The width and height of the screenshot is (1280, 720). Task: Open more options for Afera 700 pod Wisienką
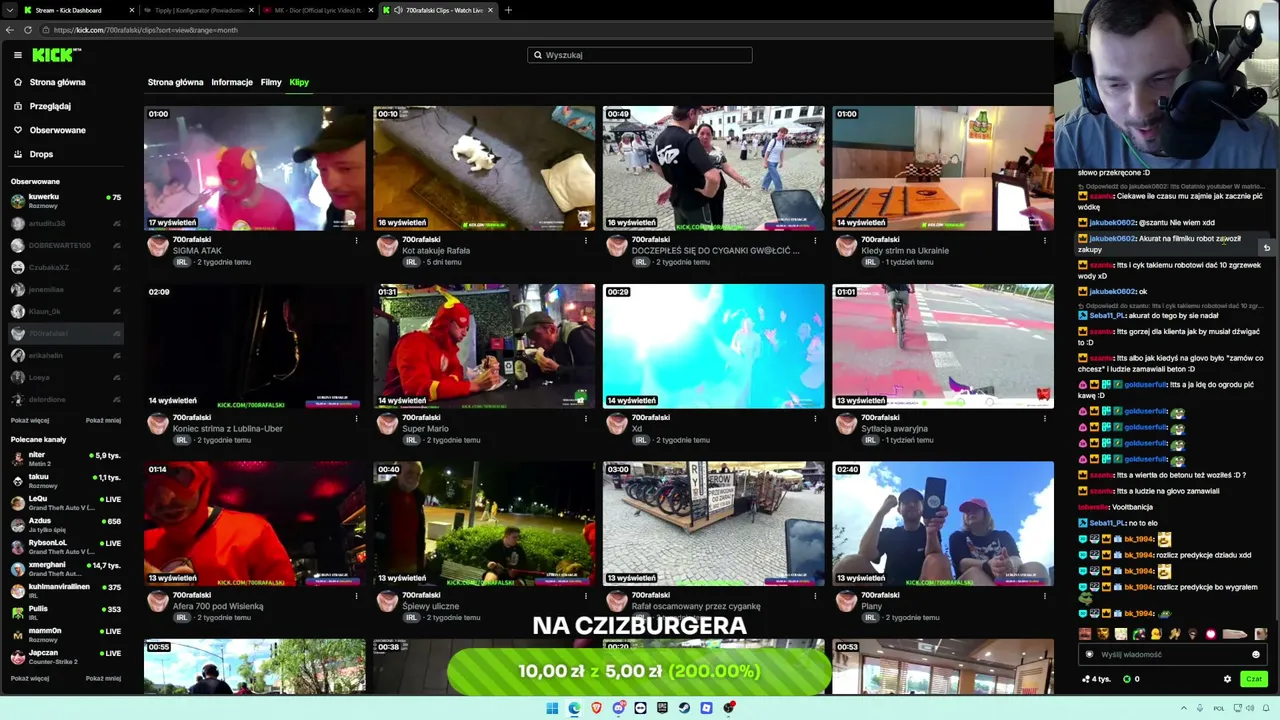357,596
